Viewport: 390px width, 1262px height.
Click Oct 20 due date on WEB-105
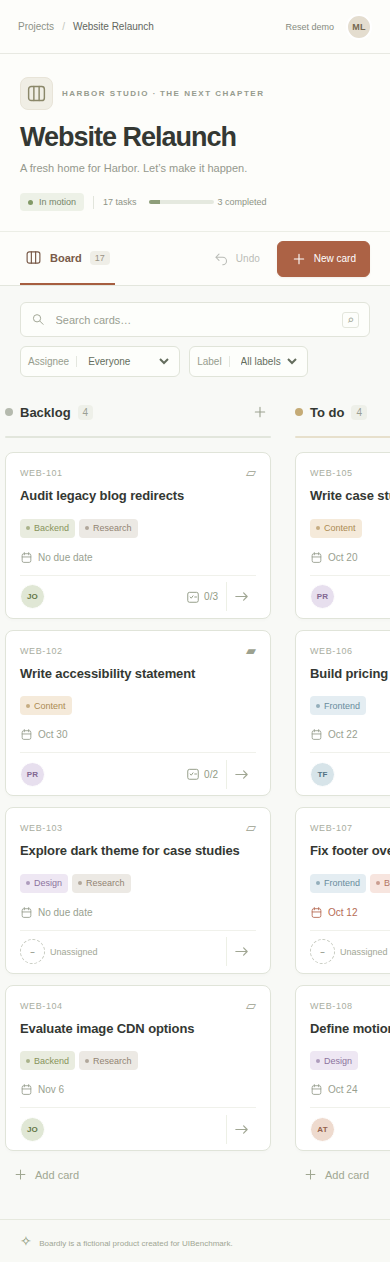point(334,557)
